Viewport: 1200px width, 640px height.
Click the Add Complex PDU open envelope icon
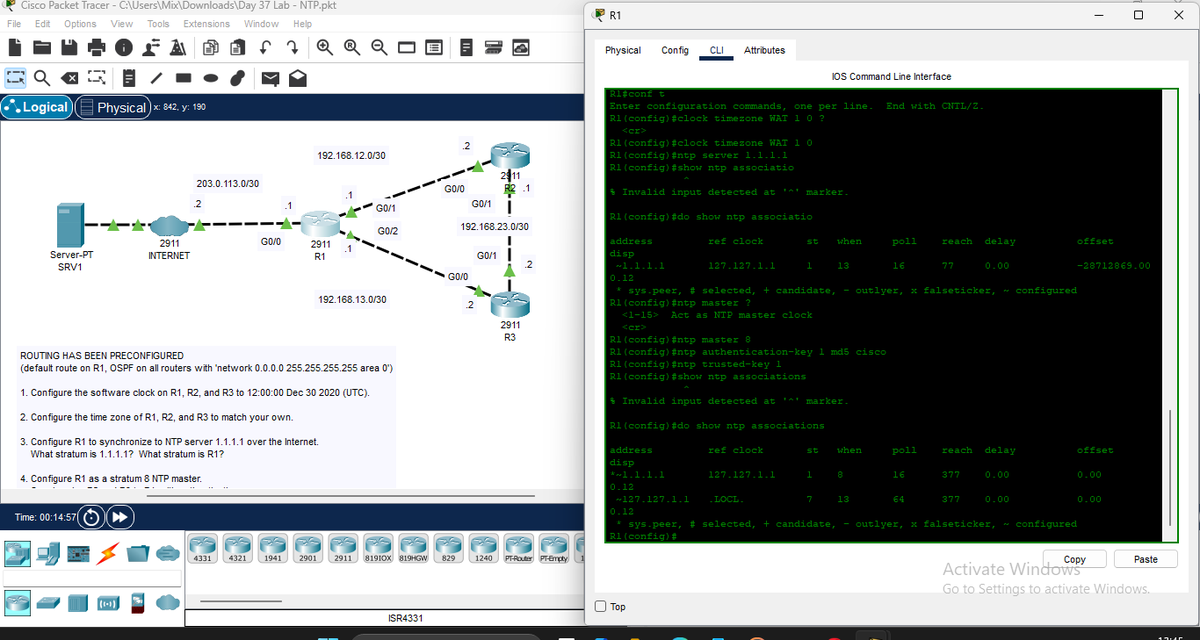pyautogui.click(x=299, y=77)
